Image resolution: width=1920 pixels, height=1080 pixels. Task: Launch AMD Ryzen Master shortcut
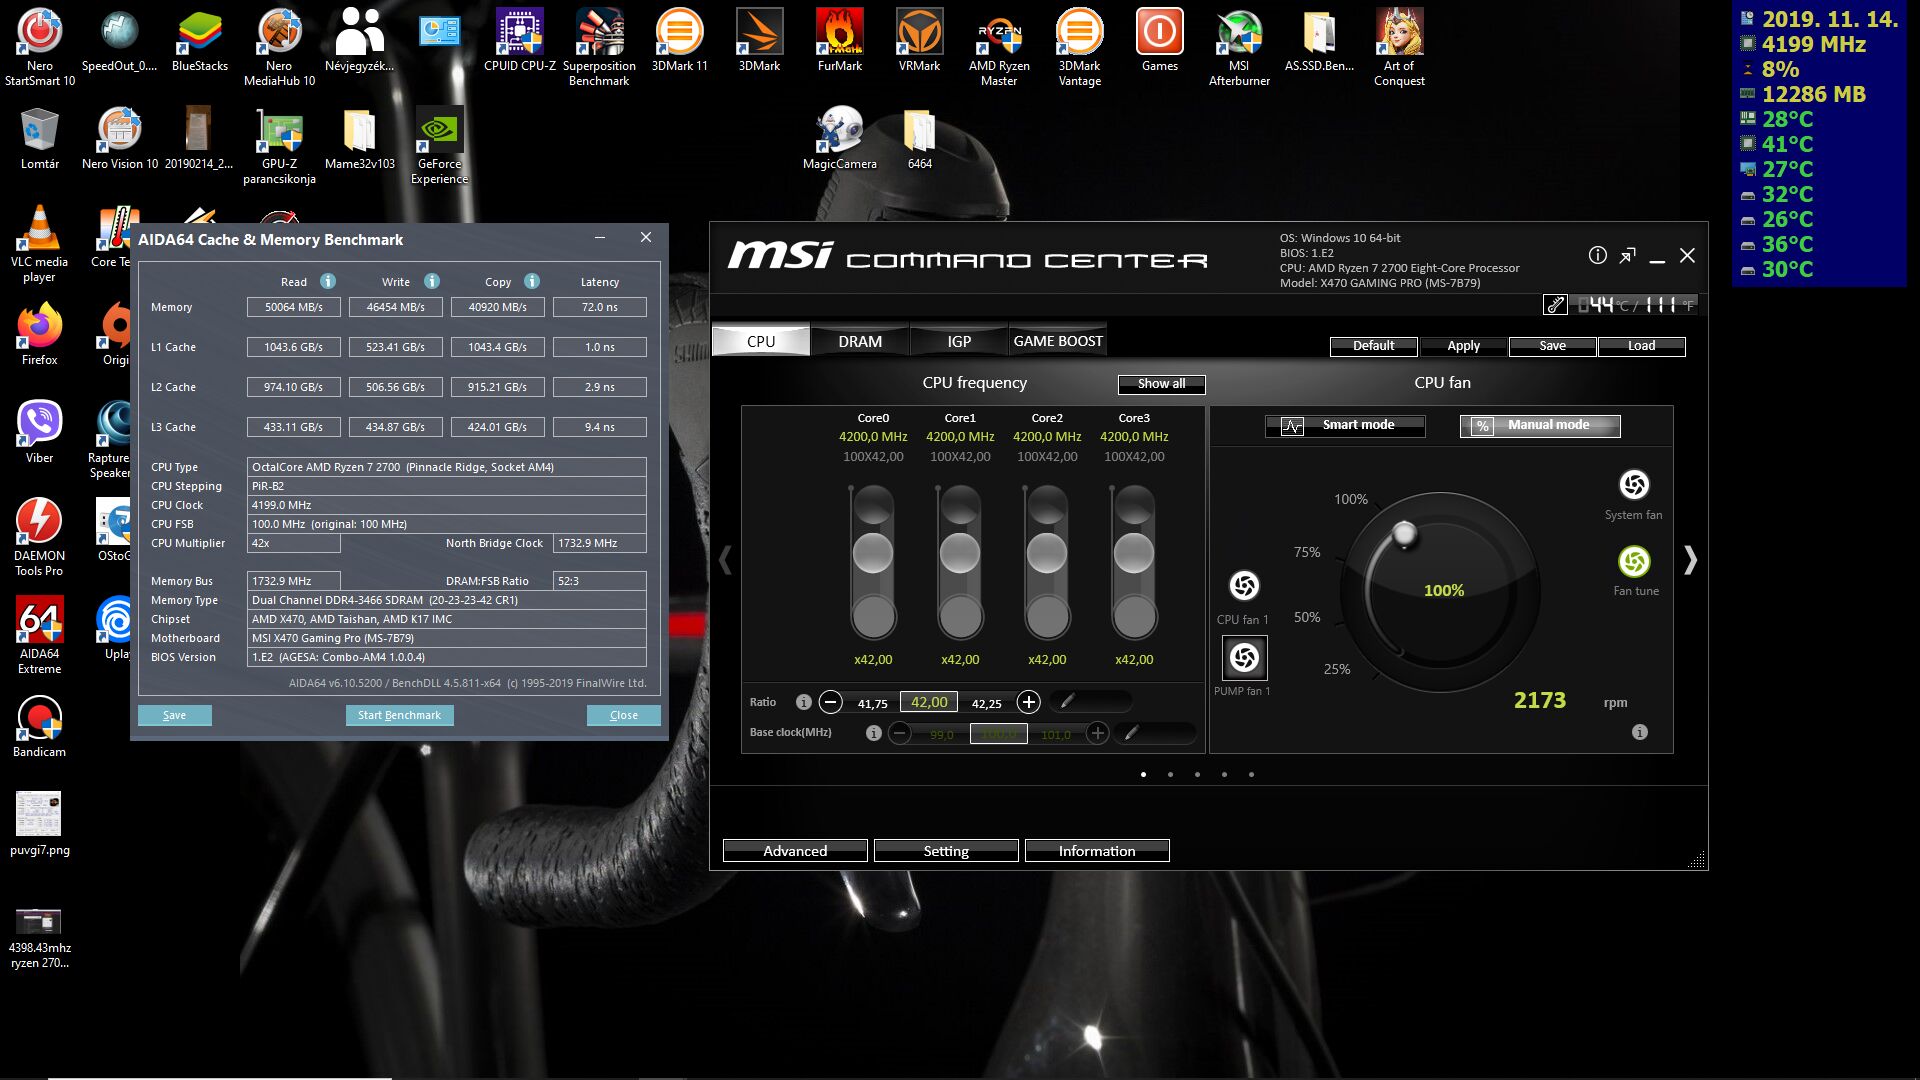pos(999,47)
